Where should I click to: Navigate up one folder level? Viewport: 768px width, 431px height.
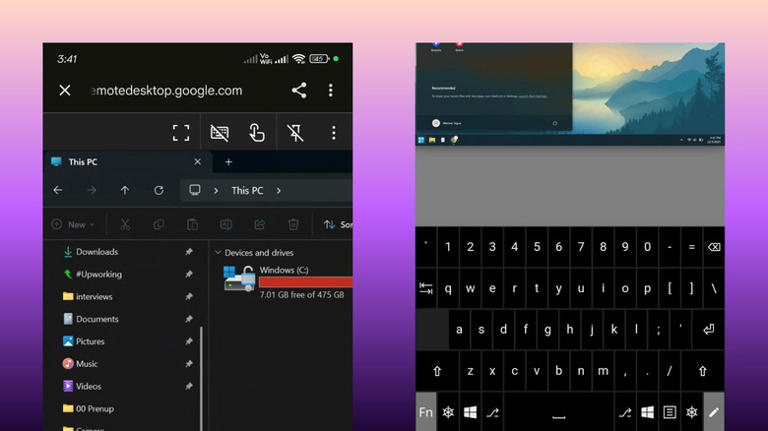(125, 190)
